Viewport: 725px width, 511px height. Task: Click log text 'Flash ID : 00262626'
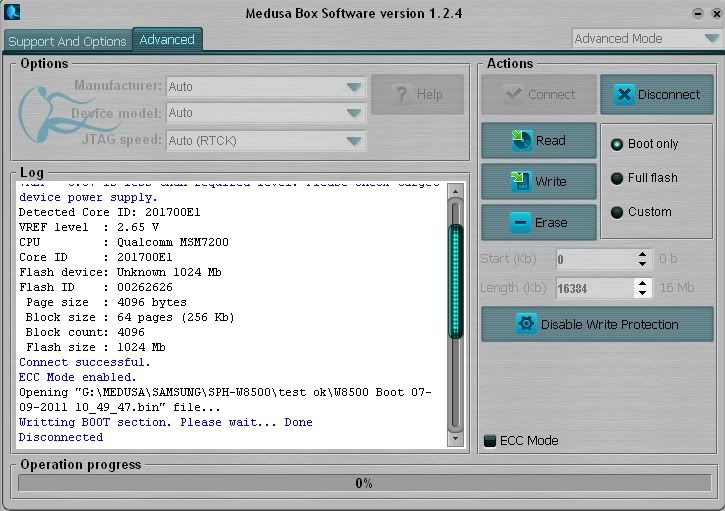pos(96,287)
